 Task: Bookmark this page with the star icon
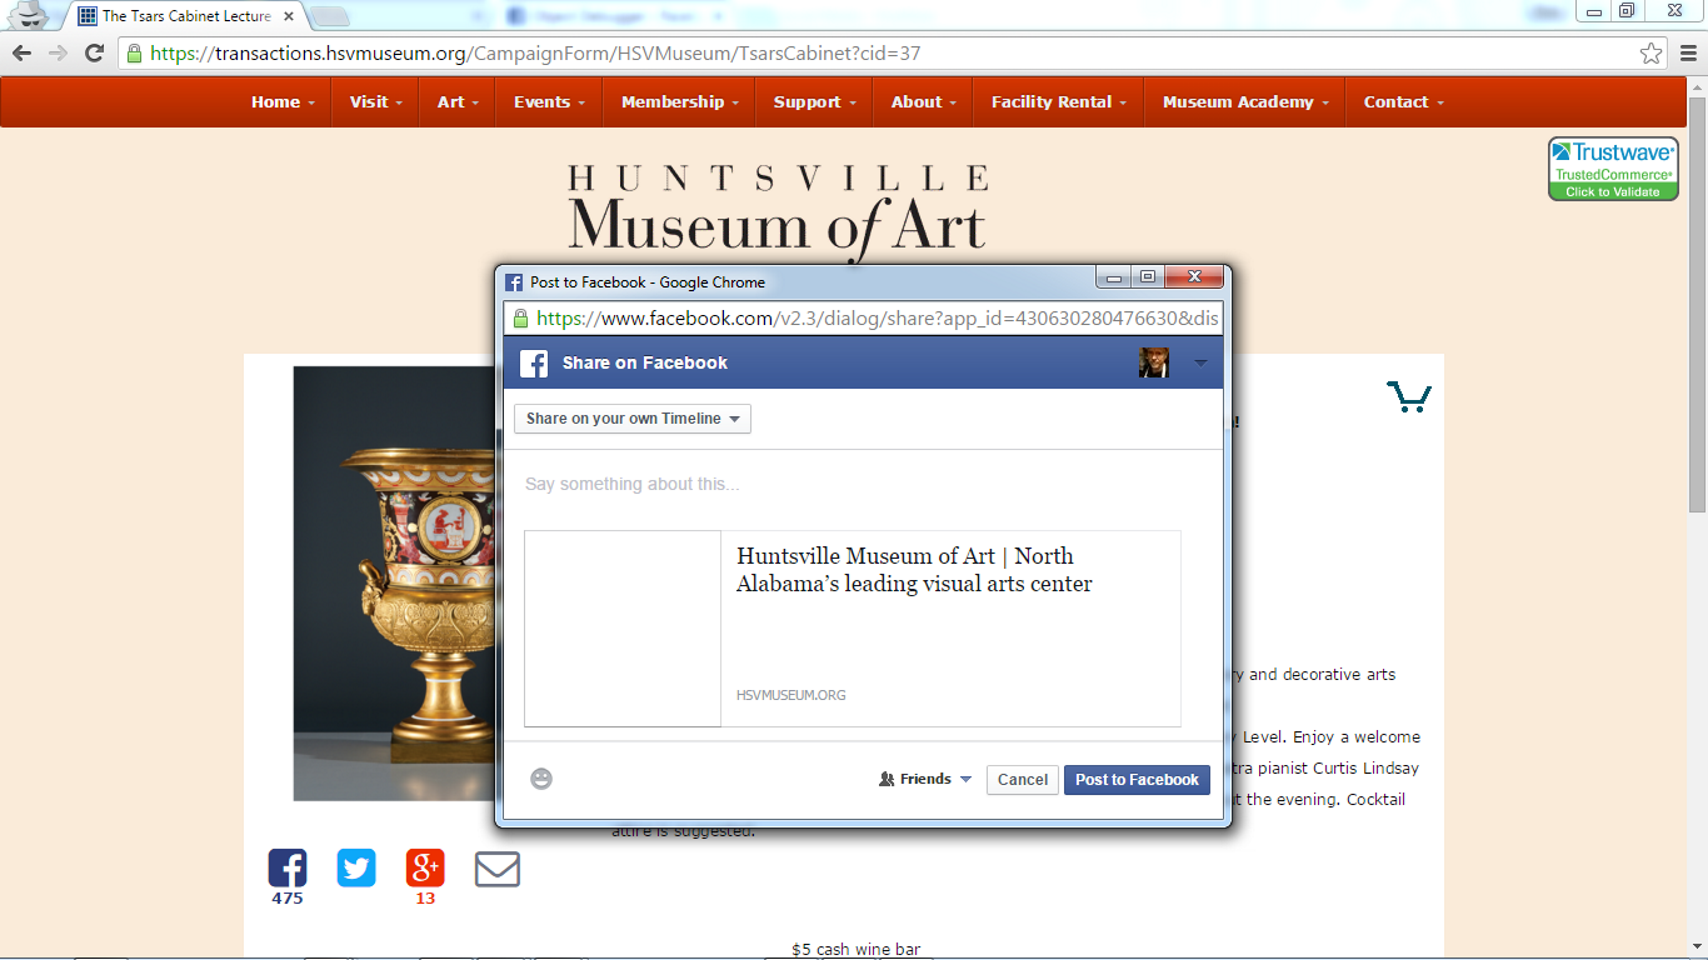point(1651,53)
